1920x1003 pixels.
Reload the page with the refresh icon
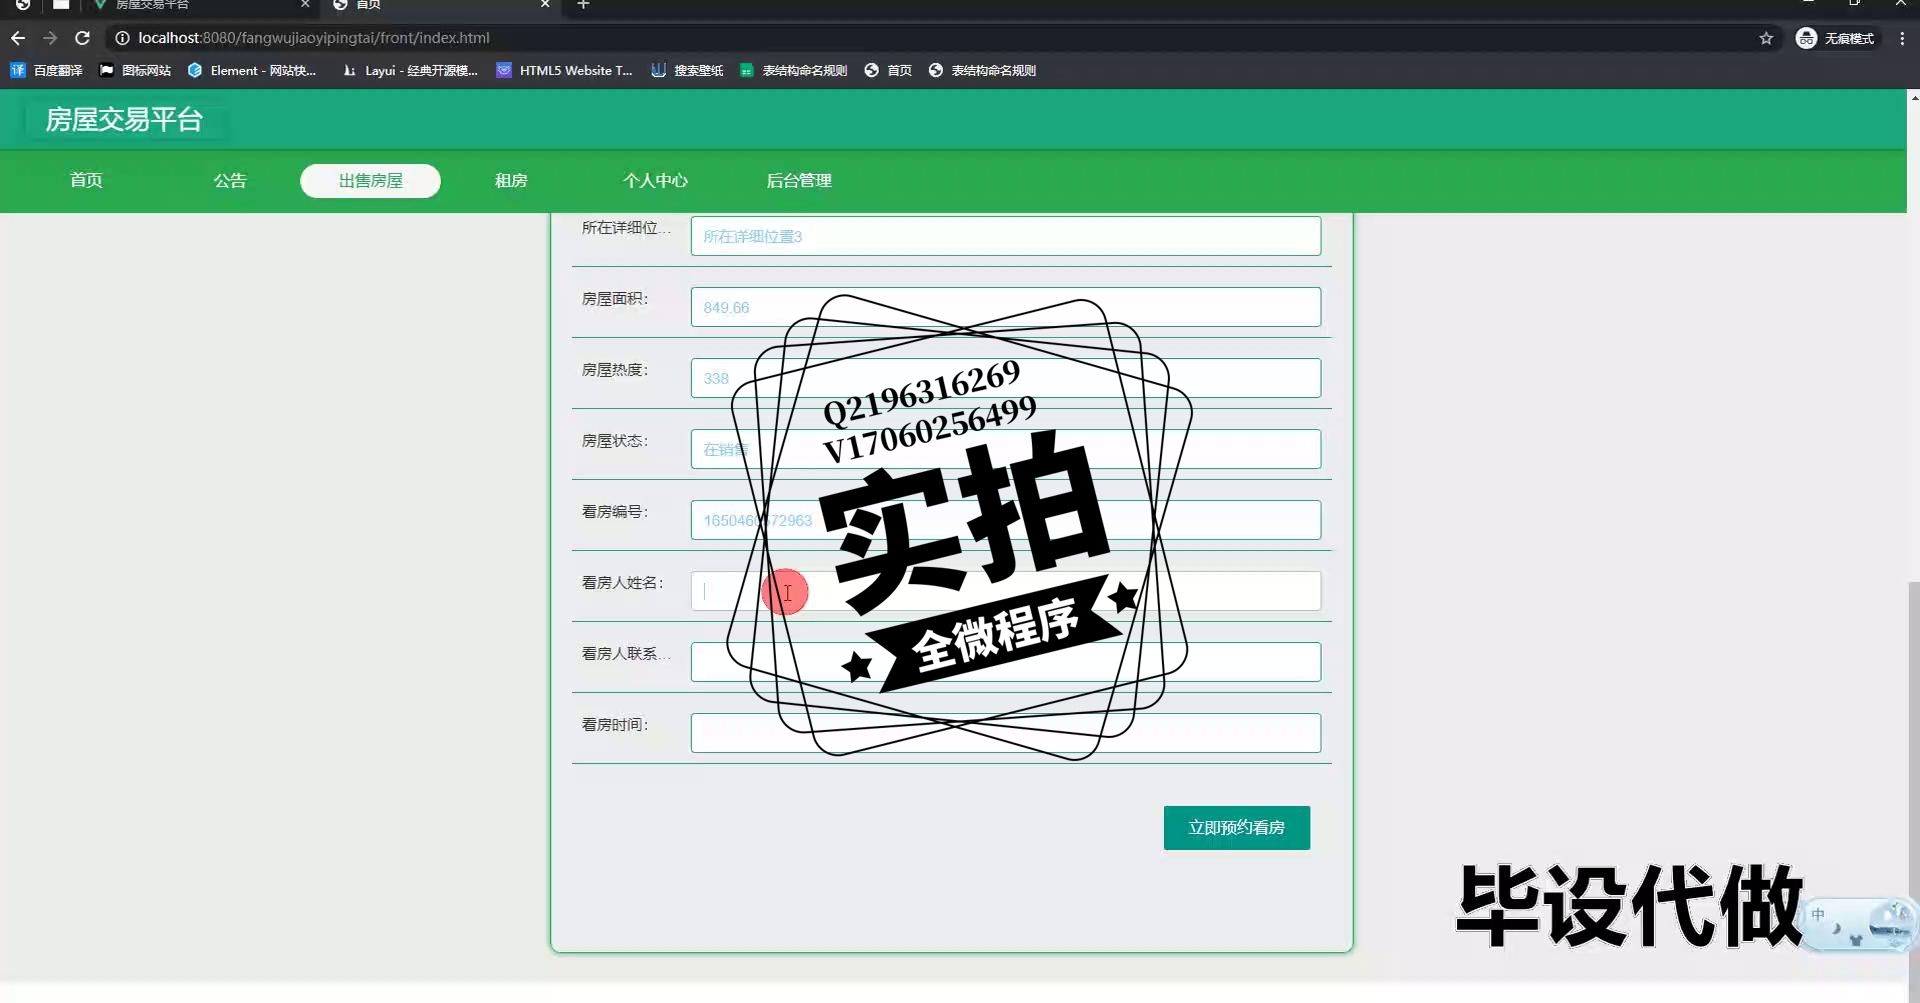tap(83, 38)
